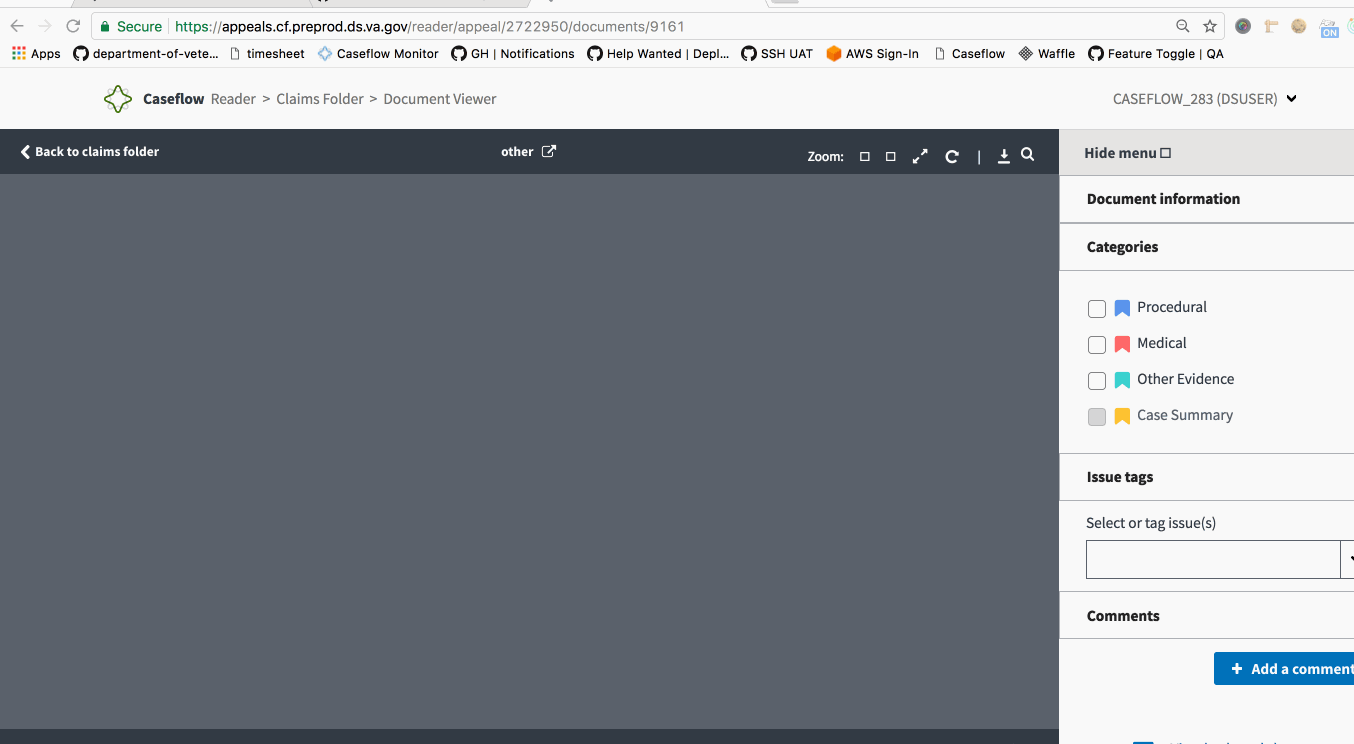Click the Other Evidence category label
Screen dimensions: 1354x744
1185,379
